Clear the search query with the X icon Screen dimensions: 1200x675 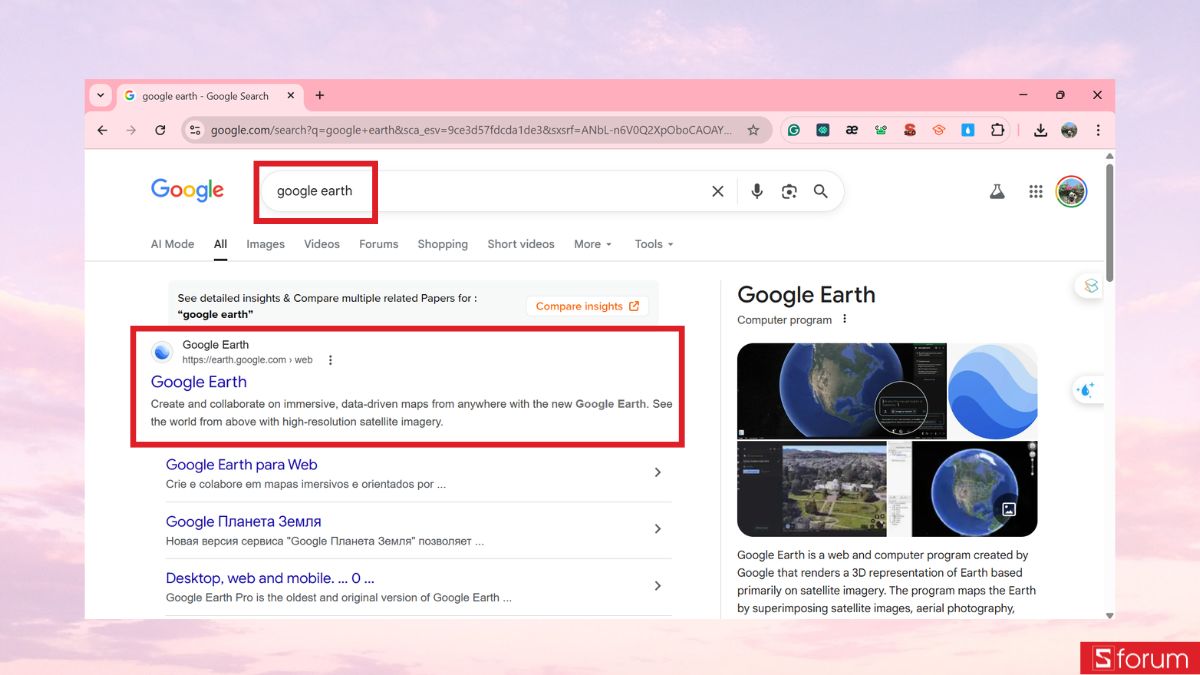[x=717, y=190]
